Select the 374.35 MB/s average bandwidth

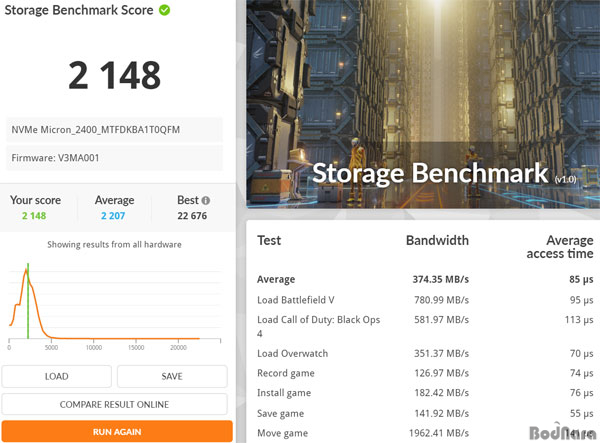click(x=441, y=279)
